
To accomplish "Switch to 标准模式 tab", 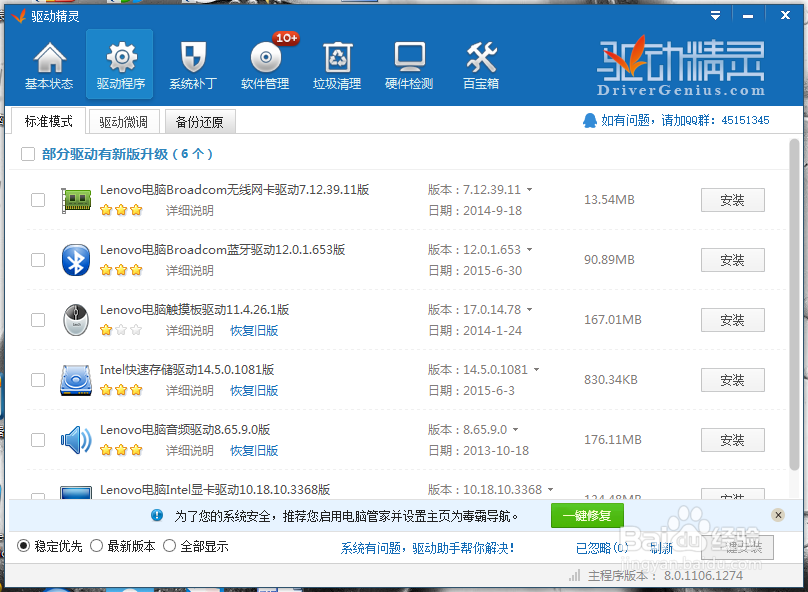I will point(48,121).
